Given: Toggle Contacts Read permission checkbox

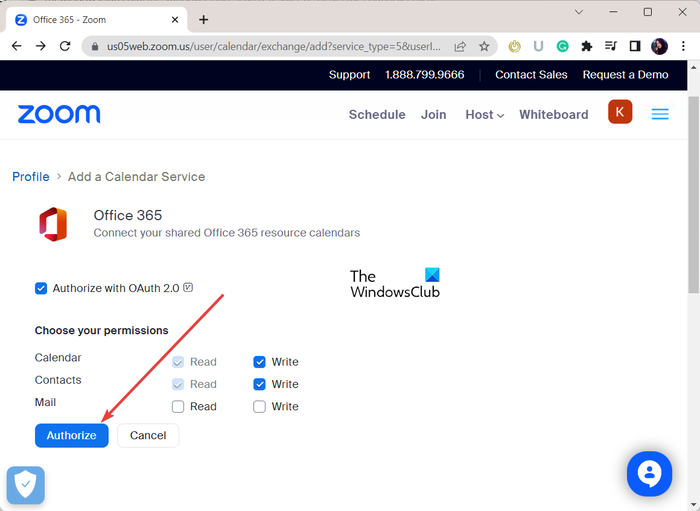Looking at the screenshot, I should (x=178, y=384).
